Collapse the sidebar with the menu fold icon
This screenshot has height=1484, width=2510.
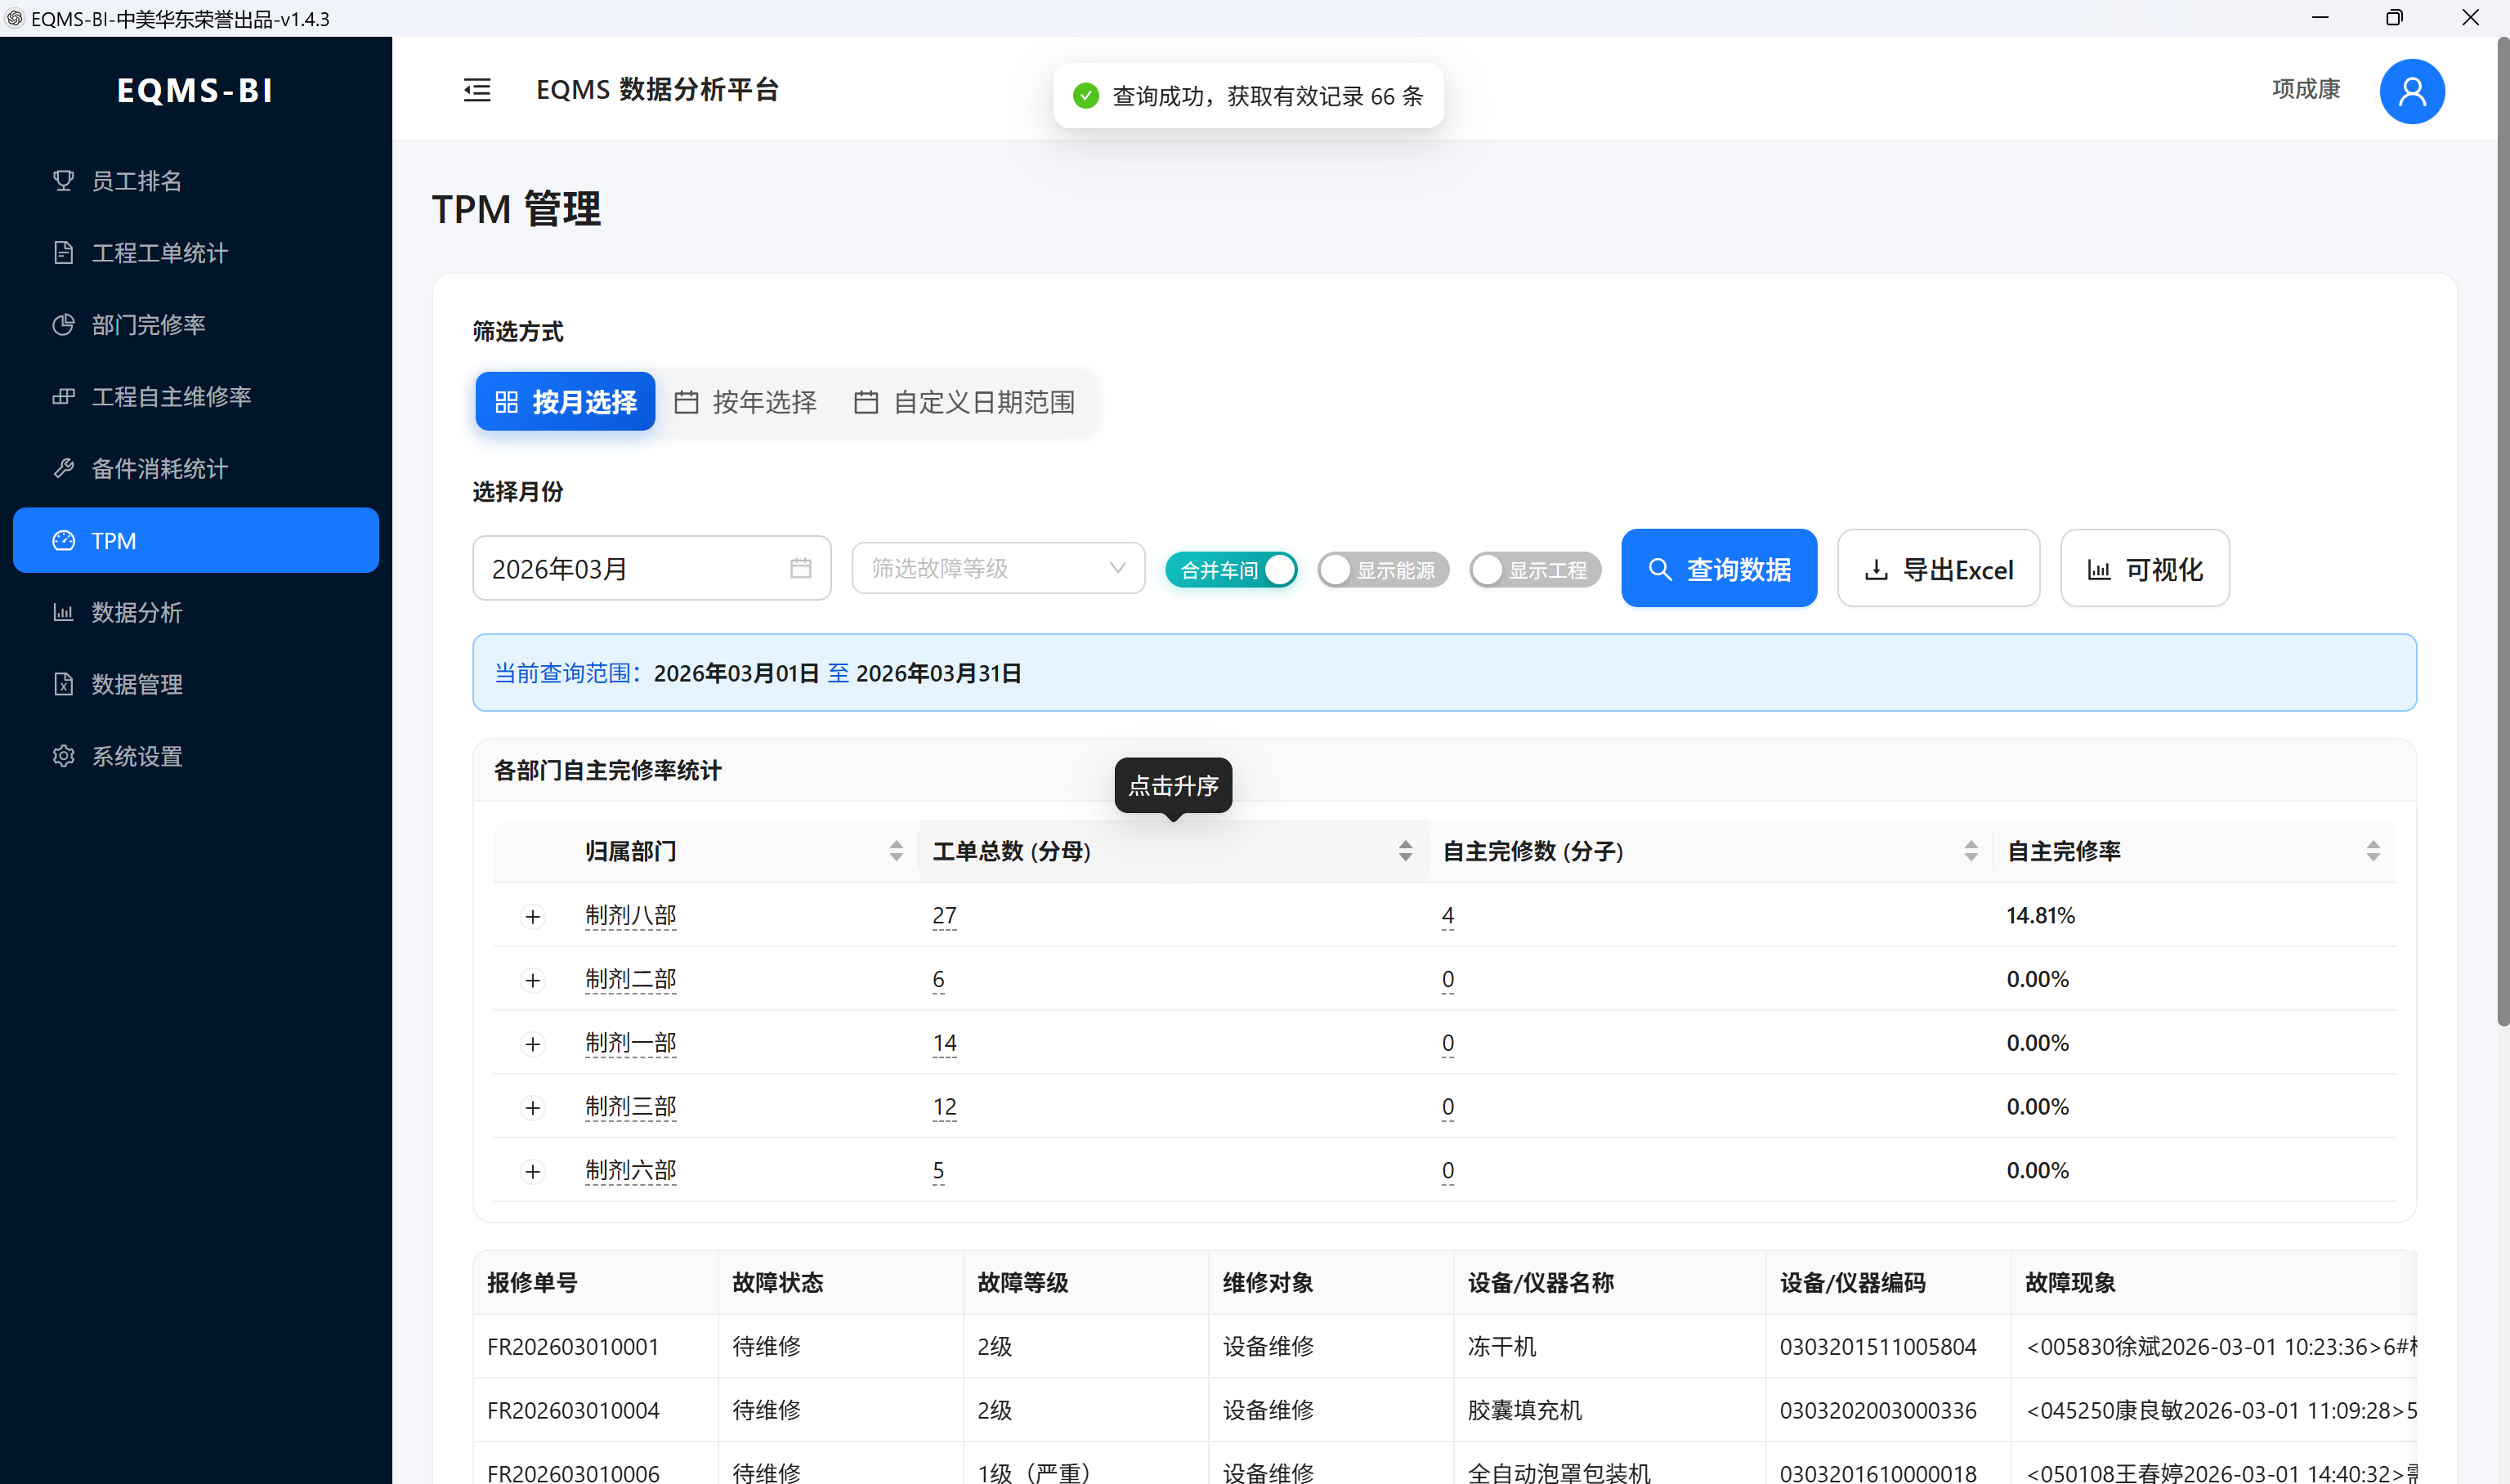pyautogui.click(x=477, y=90)
